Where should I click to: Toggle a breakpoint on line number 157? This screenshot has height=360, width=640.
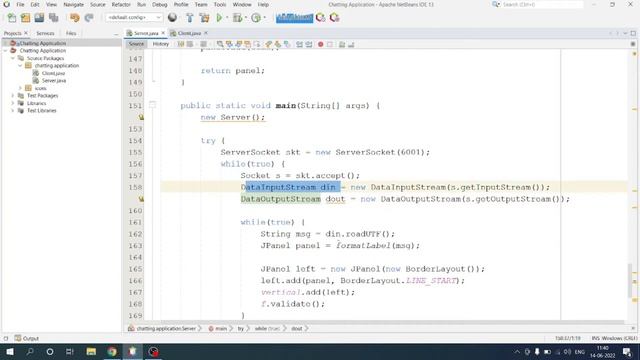click(135, 176)
